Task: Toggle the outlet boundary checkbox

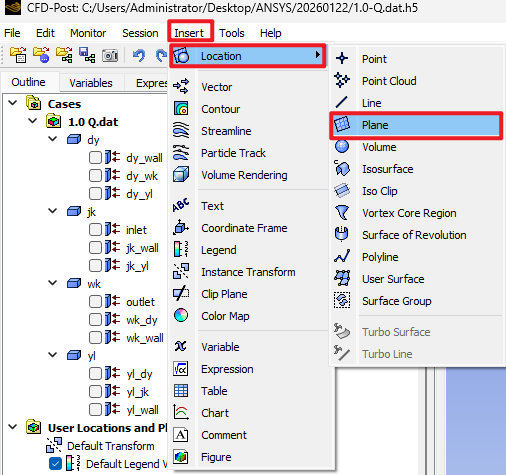Action: (x=95, y=302)
